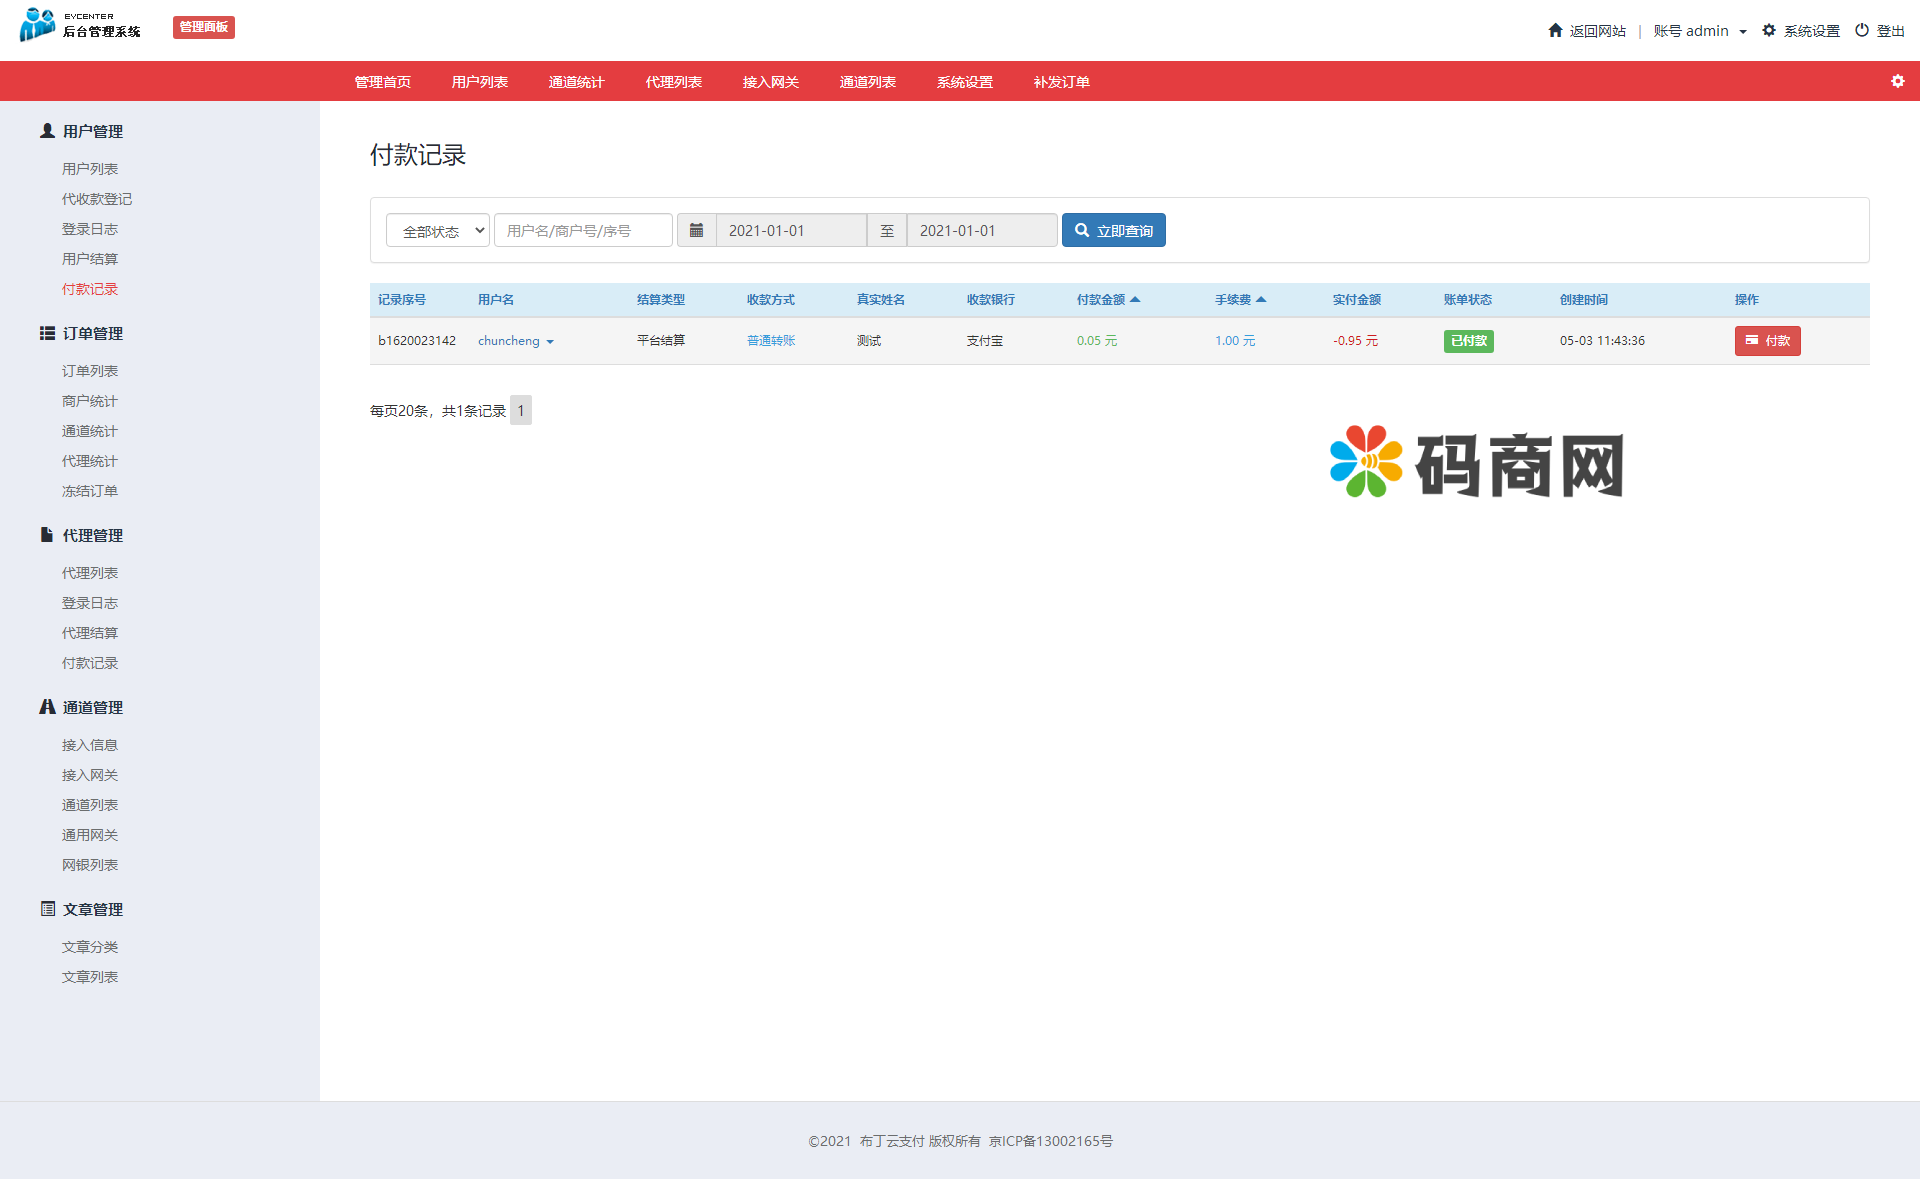Expand the 账号 admin account menu
Image resolution: width=1920 pixels, height=1179 pixels.
point(1700,31)
